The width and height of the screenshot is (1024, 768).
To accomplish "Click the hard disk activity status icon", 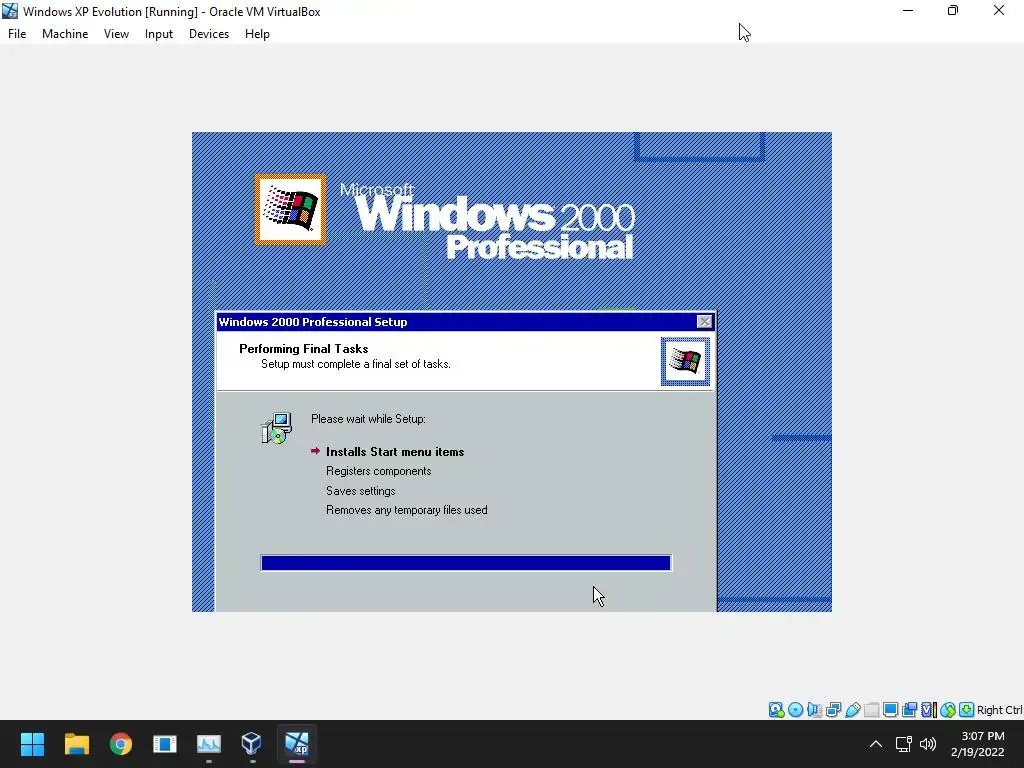I will (x=776, y=710).
